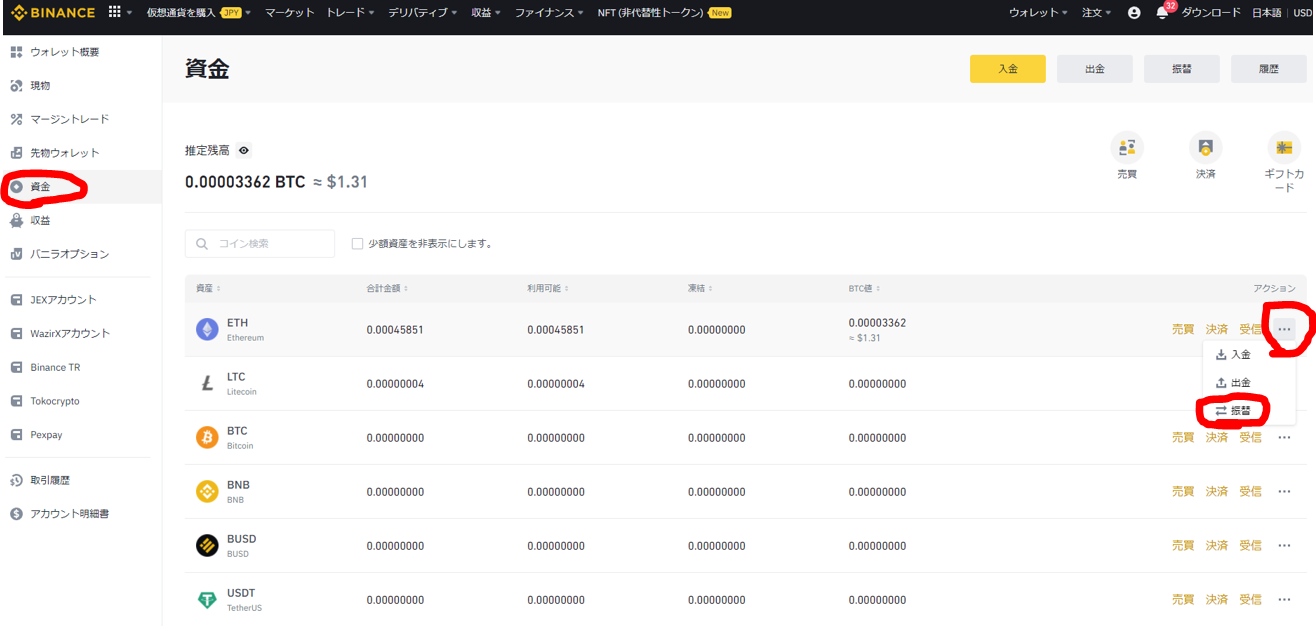This screenshot has width=1316, height=626.
Task: Click the 受信 link on the LTC row
Action: [x=1250, y=383]
